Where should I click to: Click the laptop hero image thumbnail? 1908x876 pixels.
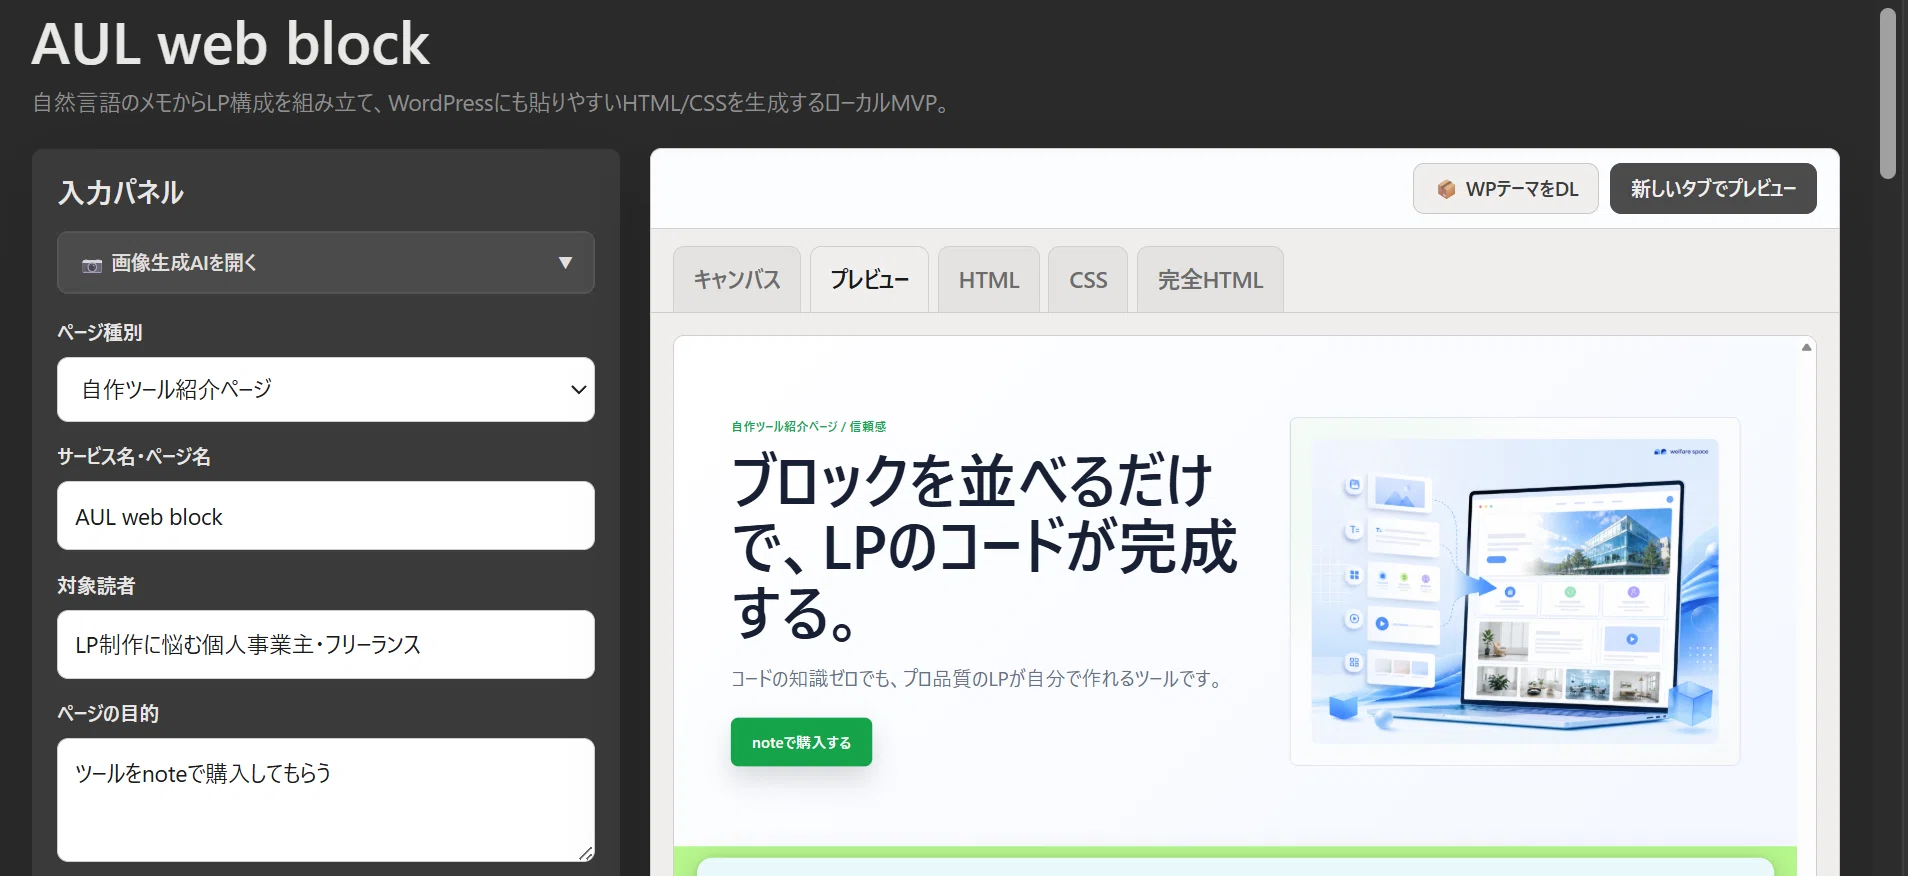1515,591
